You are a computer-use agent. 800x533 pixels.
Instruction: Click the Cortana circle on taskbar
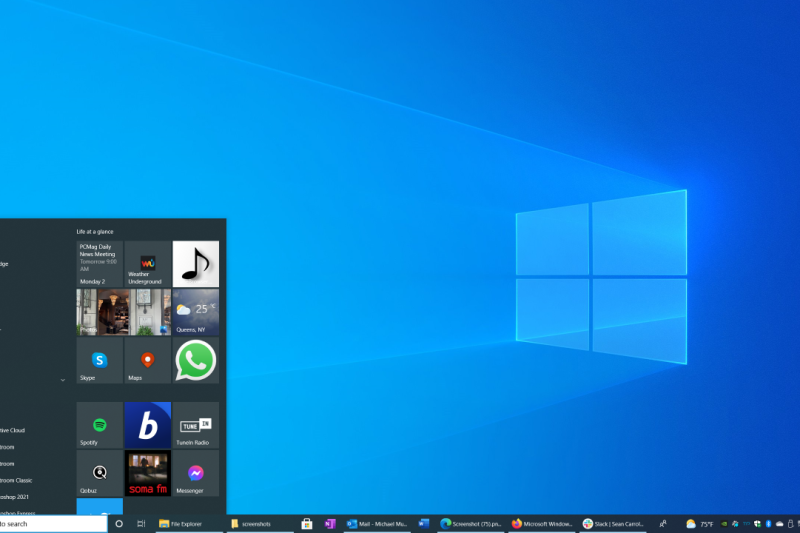119,524
